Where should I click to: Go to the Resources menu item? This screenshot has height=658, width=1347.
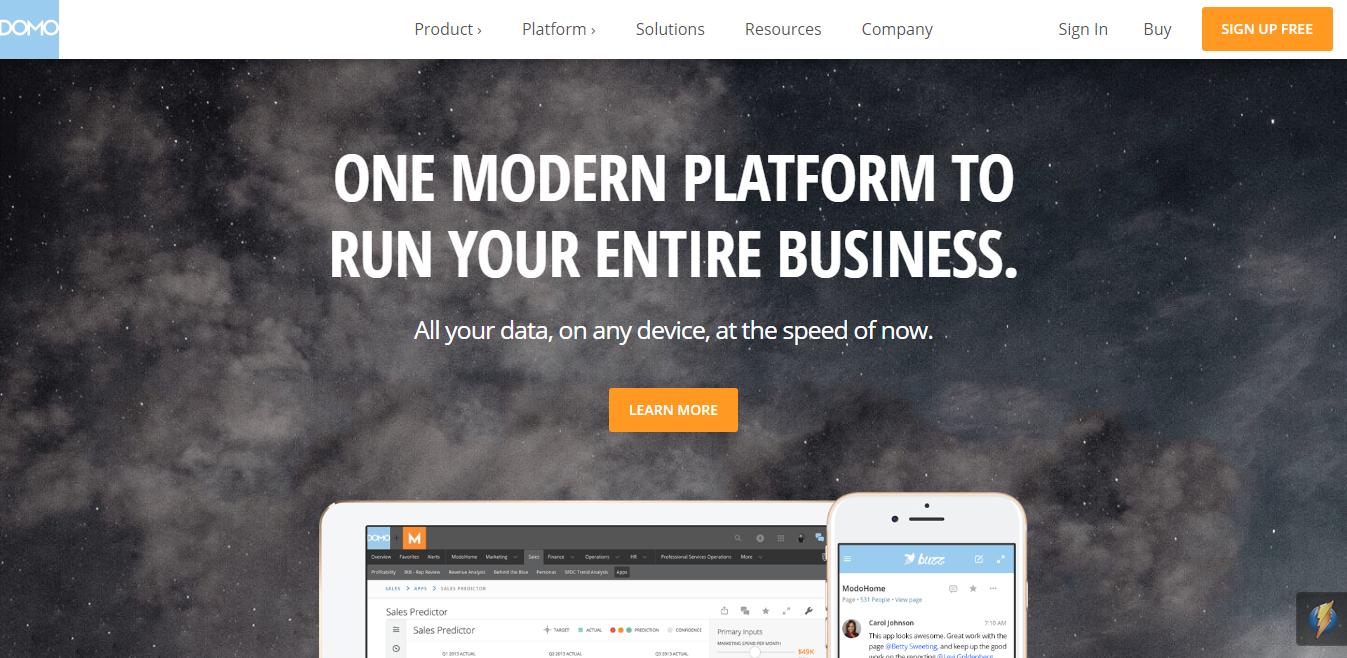[x=783, y=29]
